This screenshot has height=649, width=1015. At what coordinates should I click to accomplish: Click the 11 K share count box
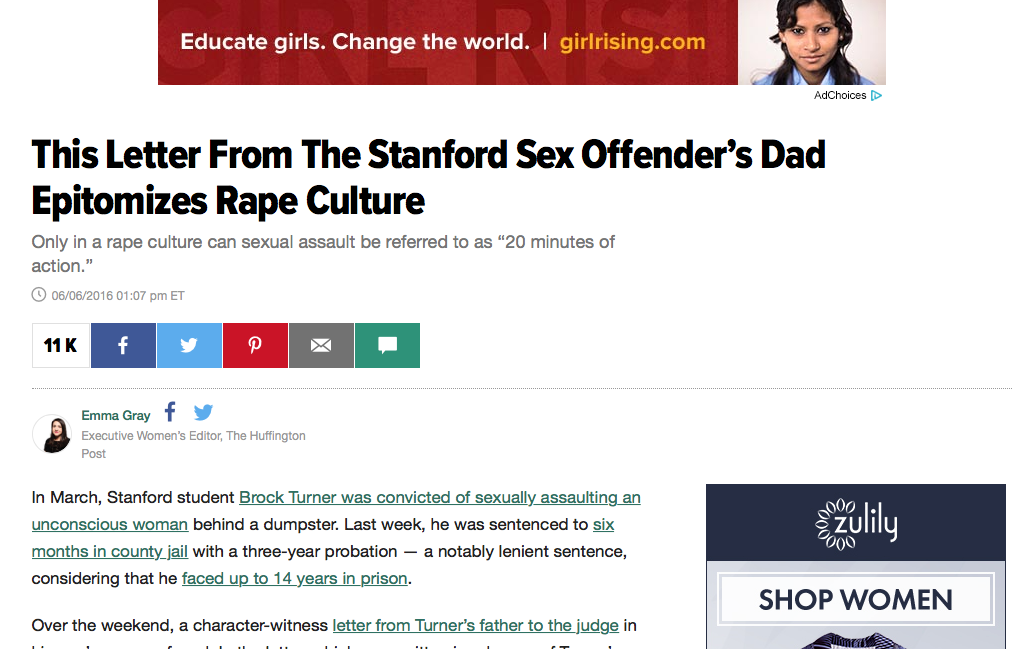point(61,346)
